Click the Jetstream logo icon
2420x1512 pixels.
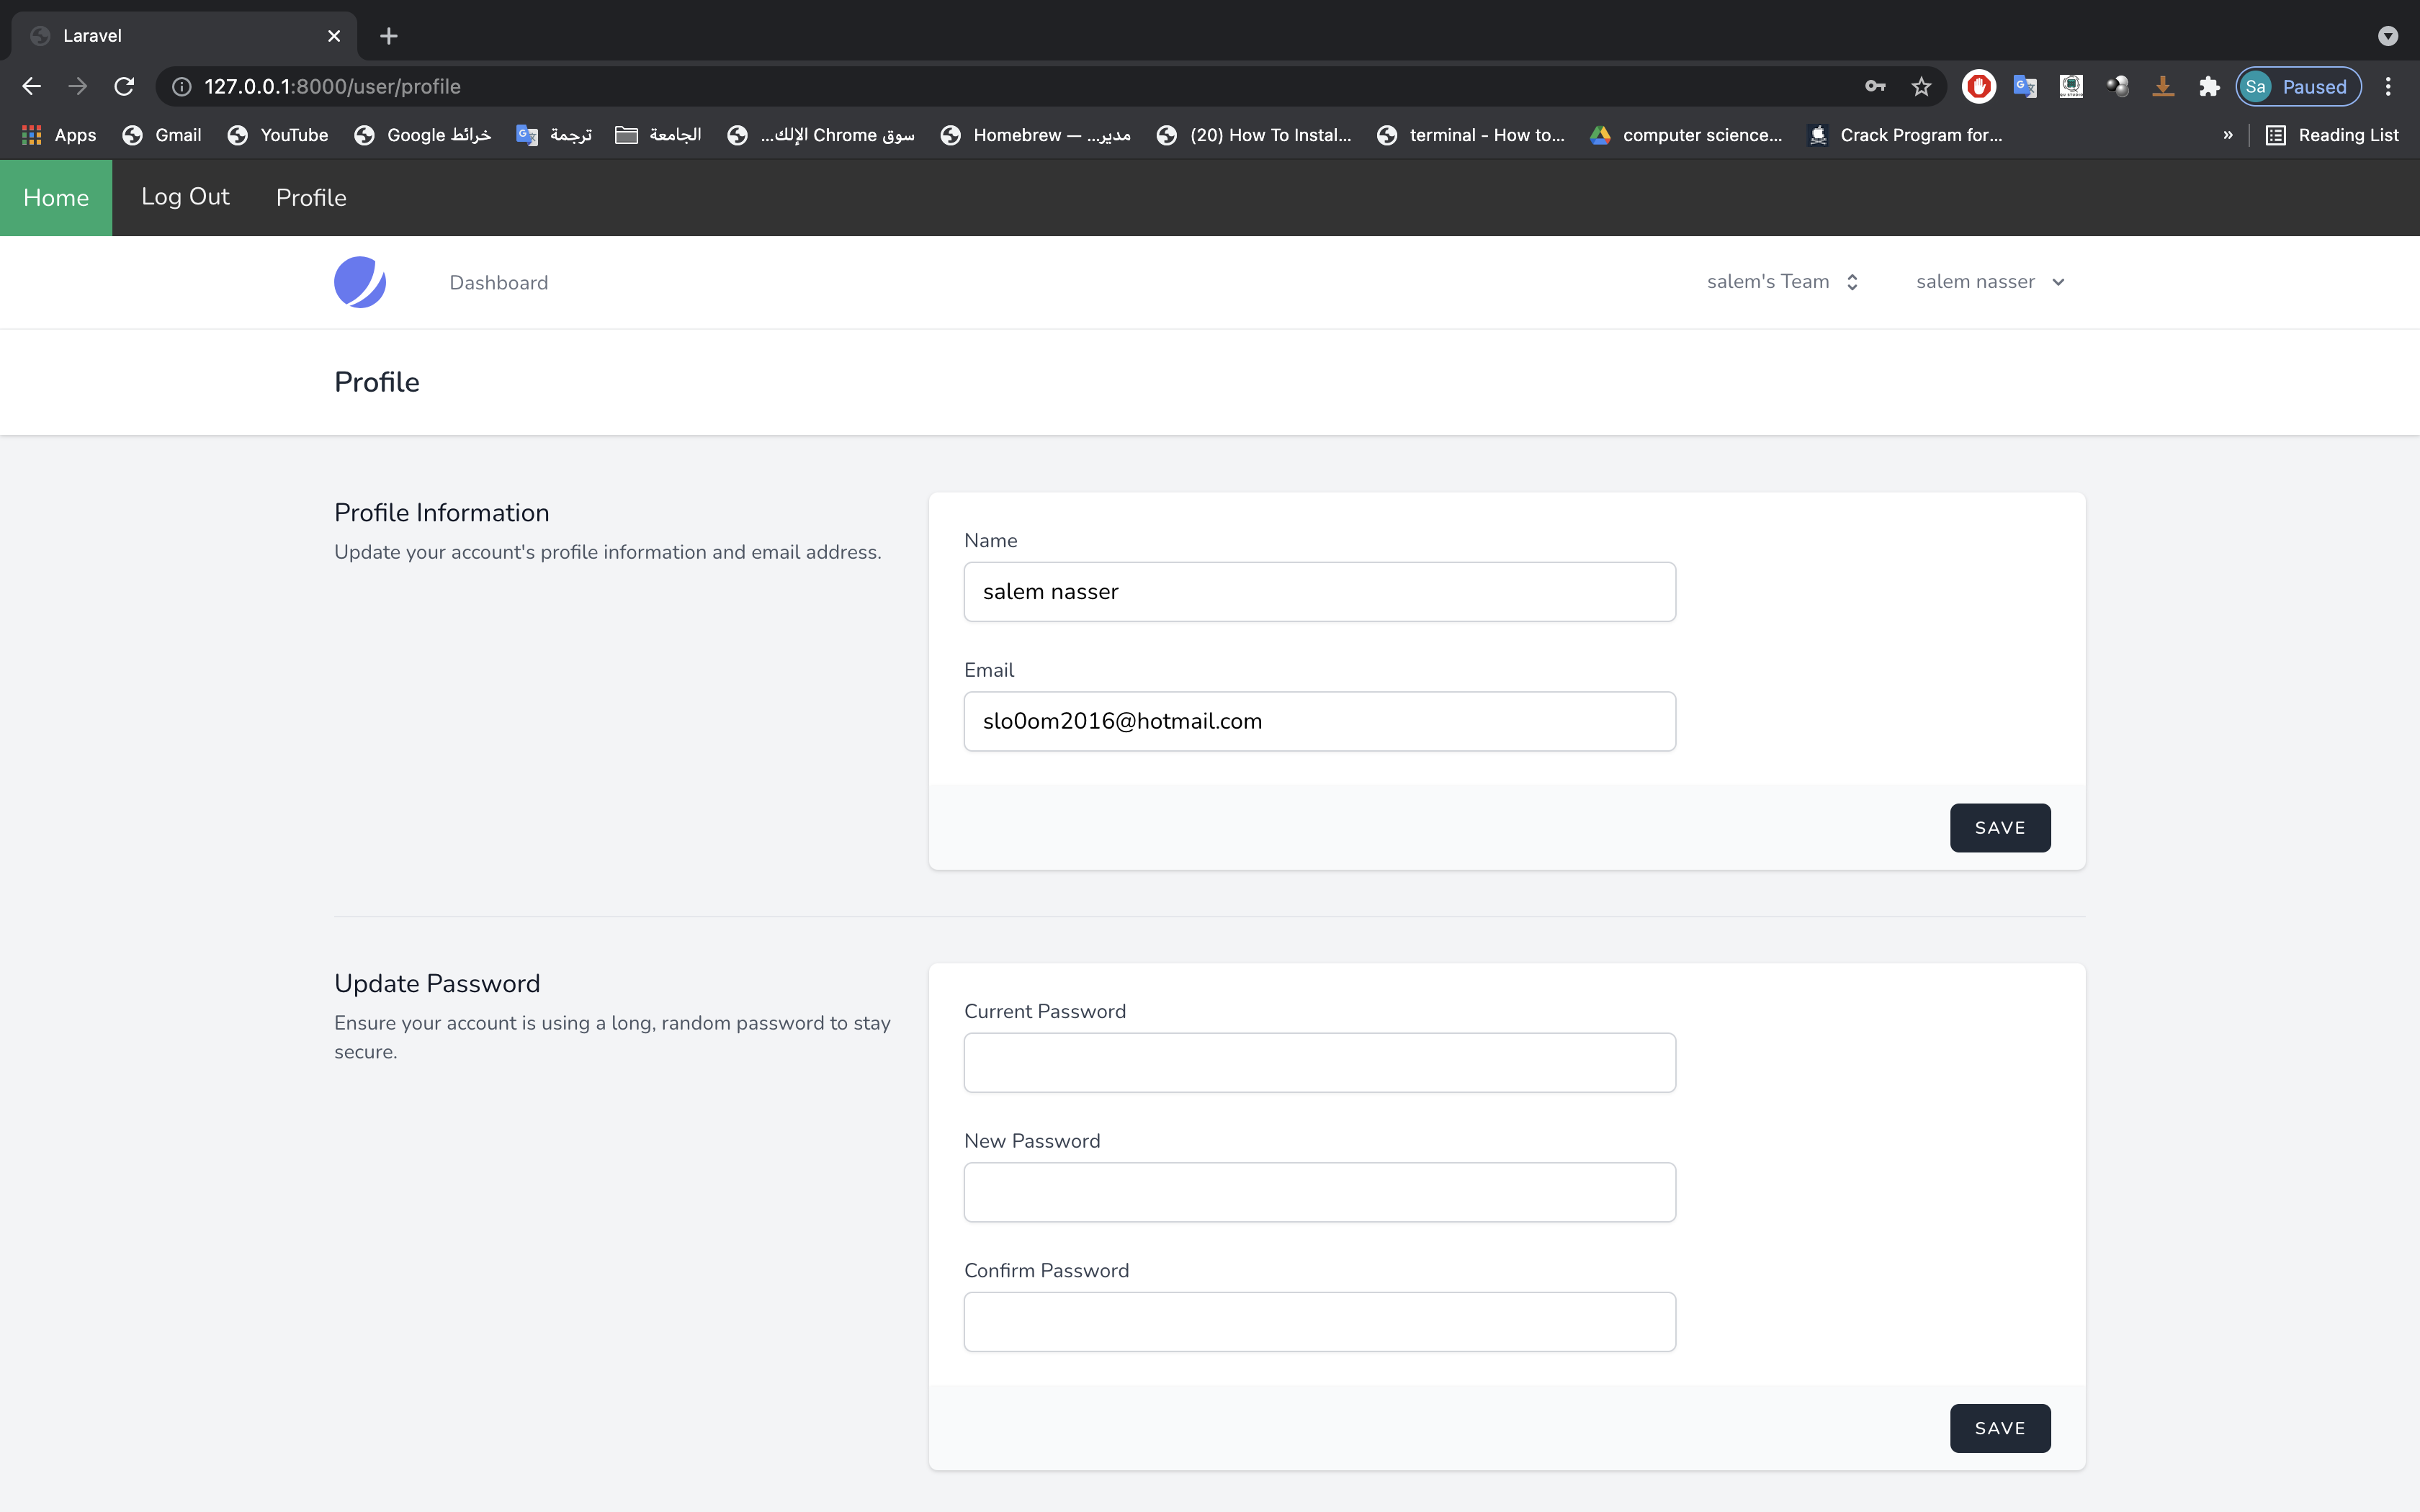pos(360,282)
